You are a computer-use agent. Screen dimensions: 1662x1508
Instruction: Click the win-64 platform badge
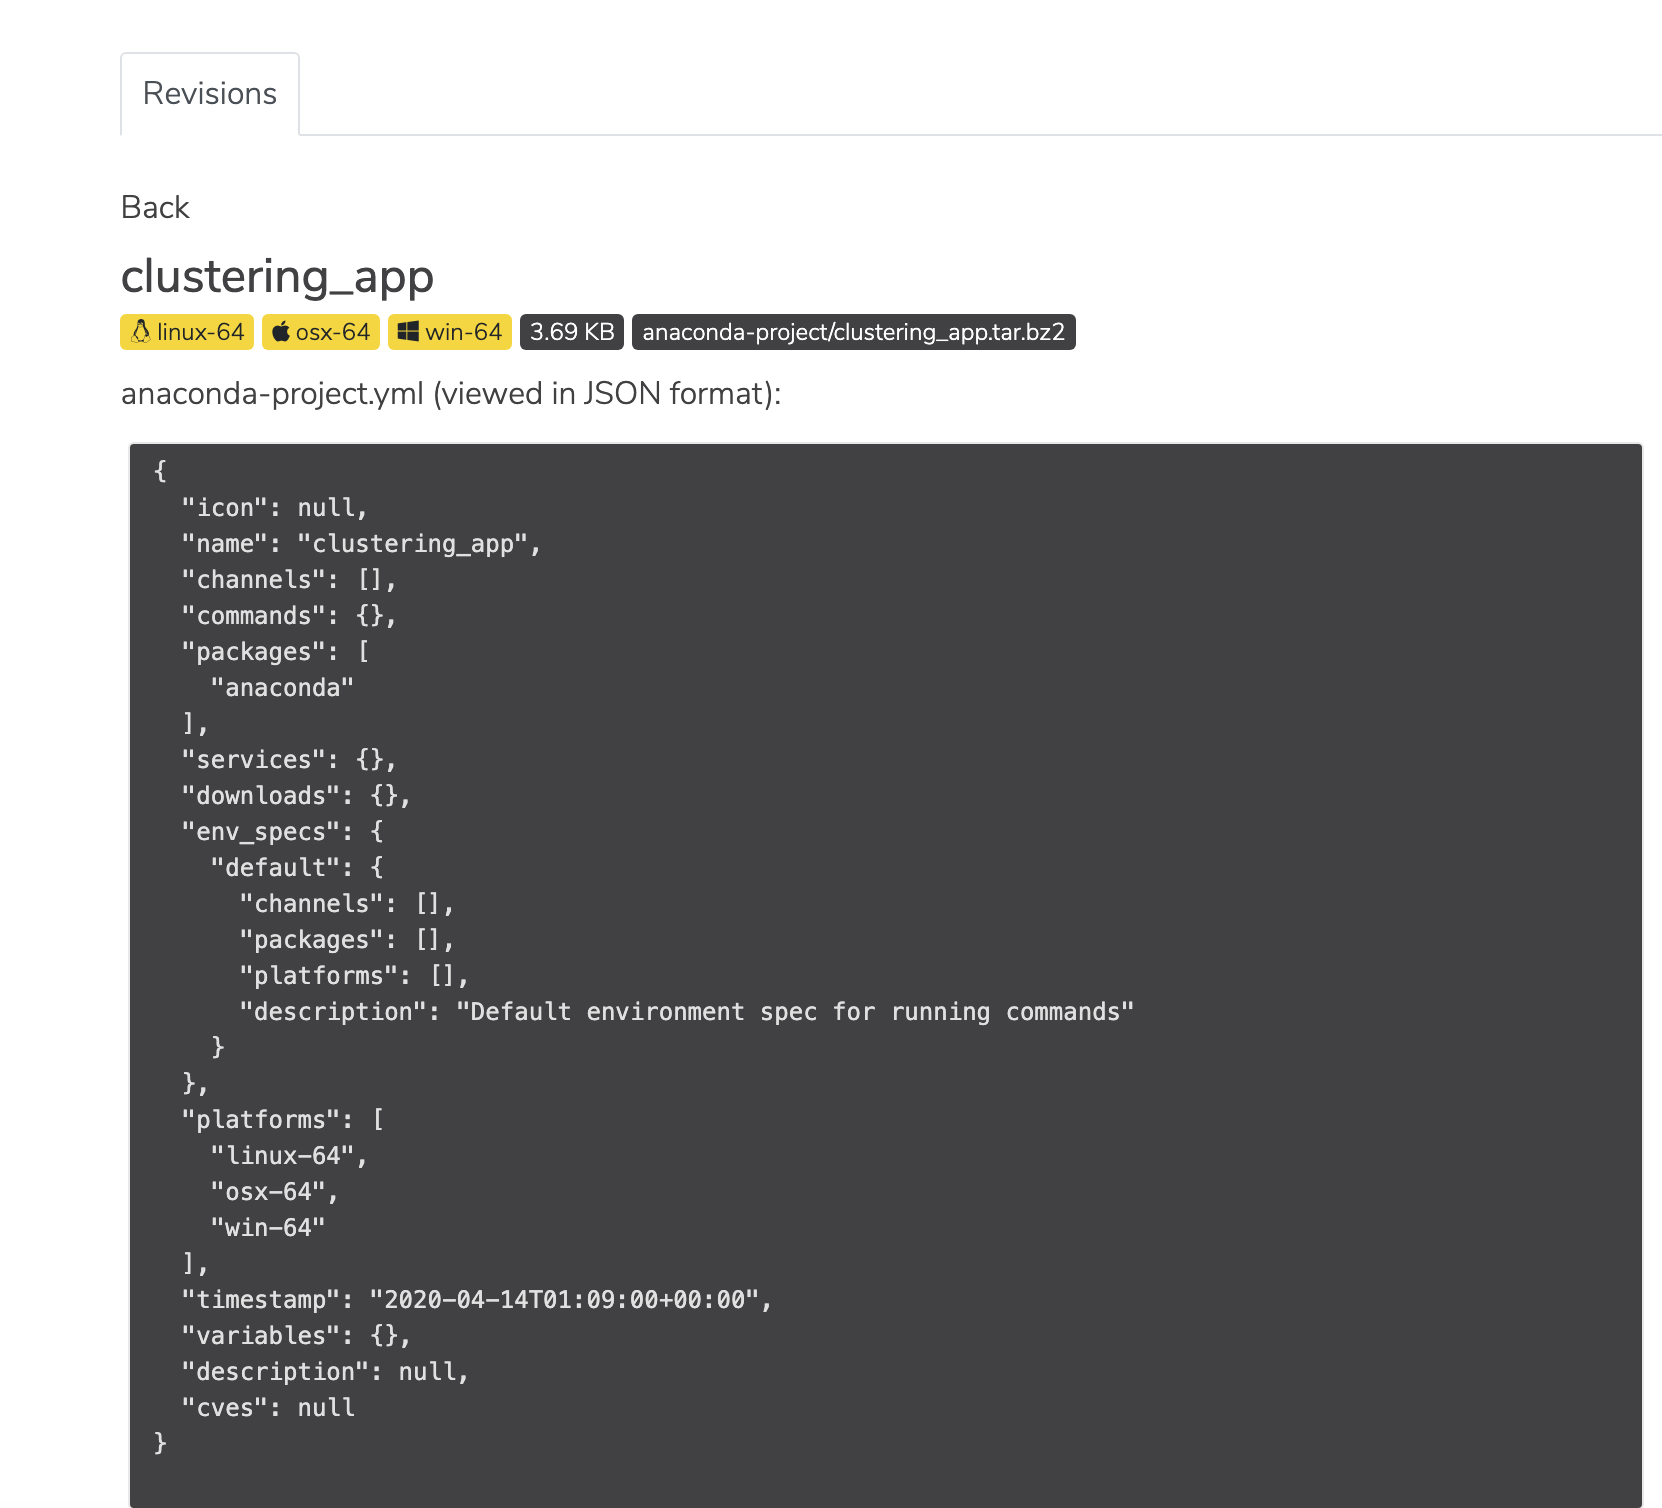(450, 332)
